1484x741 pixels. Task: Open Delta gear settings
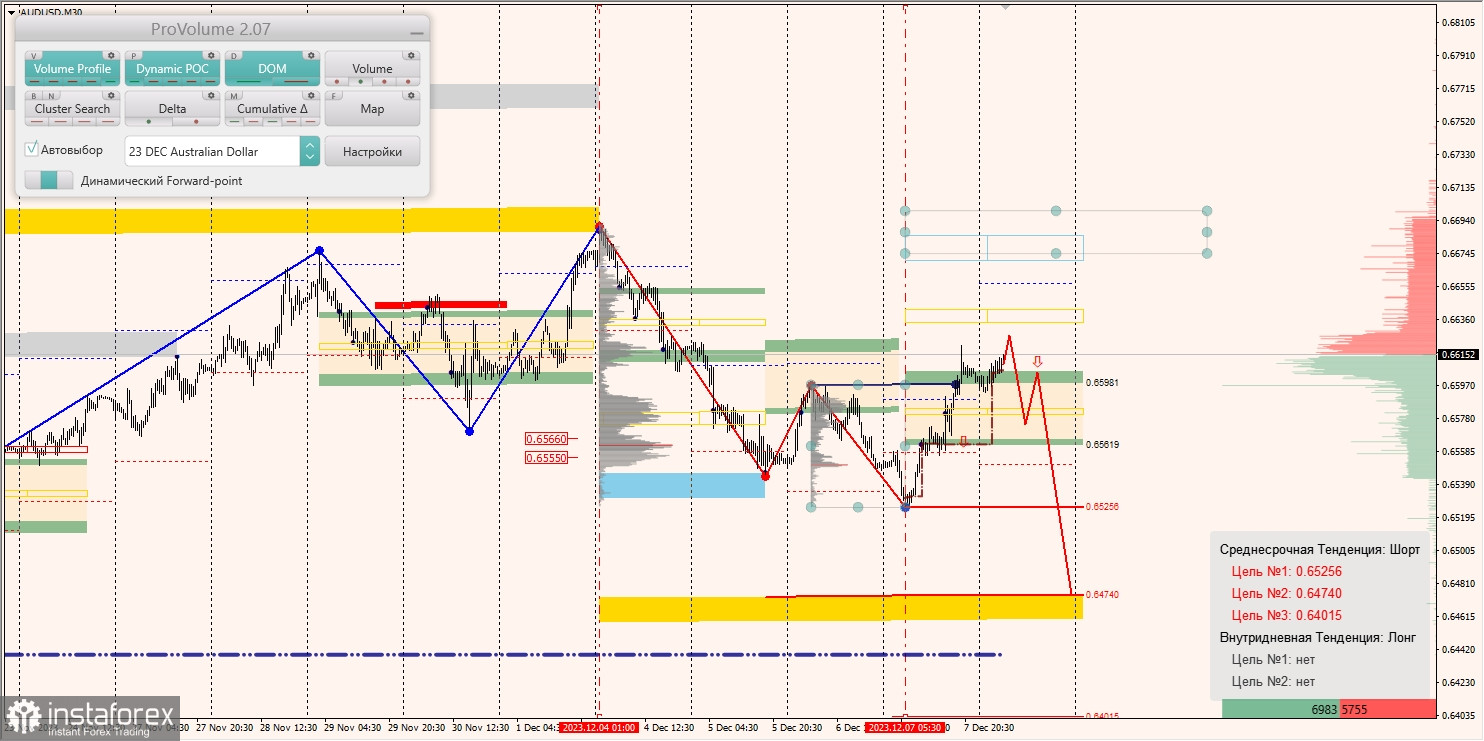211,95
